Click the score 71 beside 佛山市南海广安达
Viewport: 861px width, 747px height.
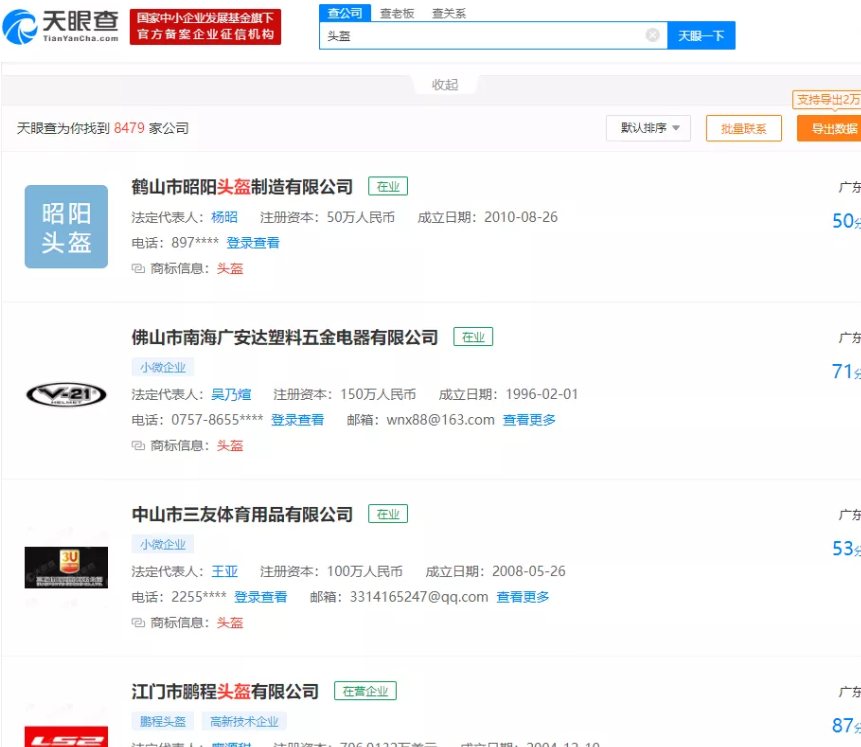[x=846, y=371]
